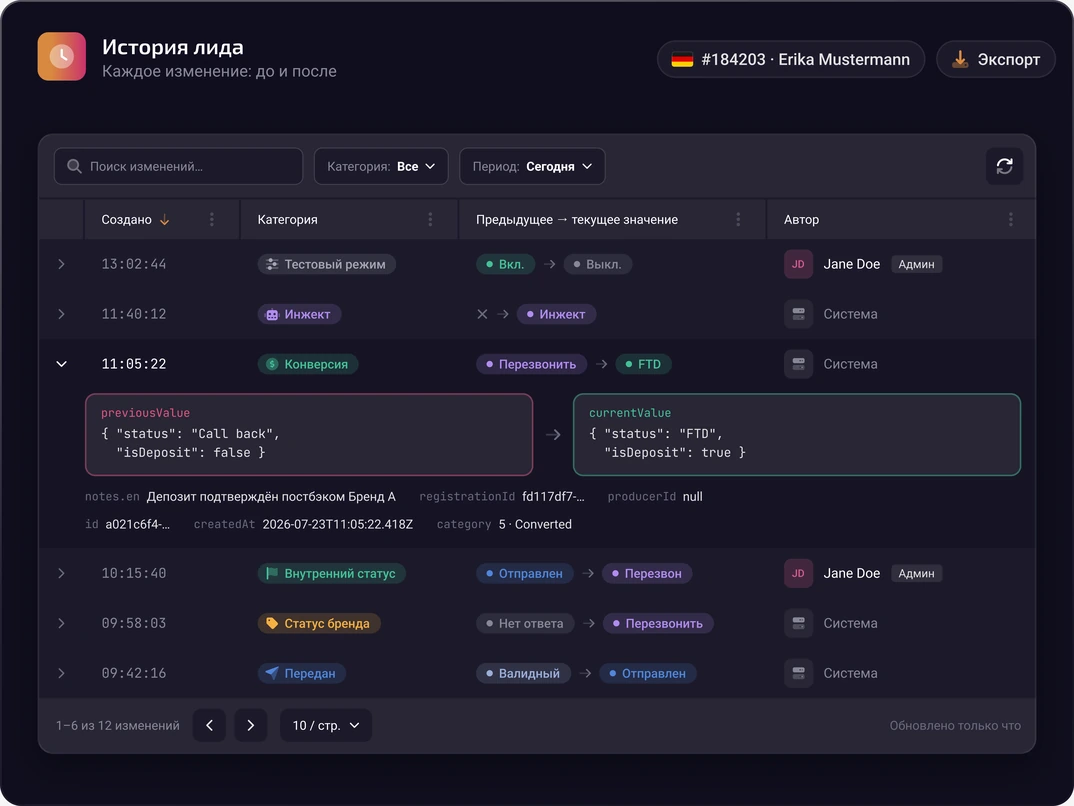Screen dimensions: 1074x806
Task: Click the download icon in Экспорт
Action: (x=960, y=60)
